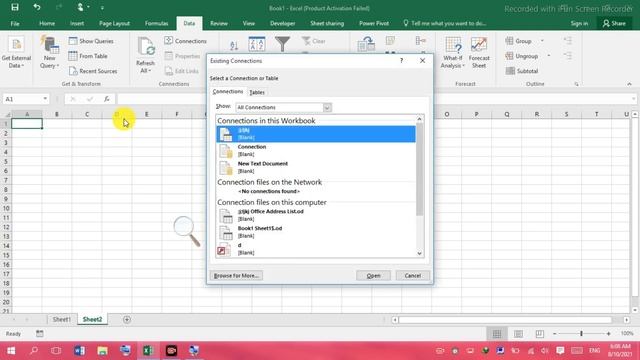Viewport: 640px width, 360px height.
Task: Select the 'Connection' workbook connection entry
Action: 316,150
